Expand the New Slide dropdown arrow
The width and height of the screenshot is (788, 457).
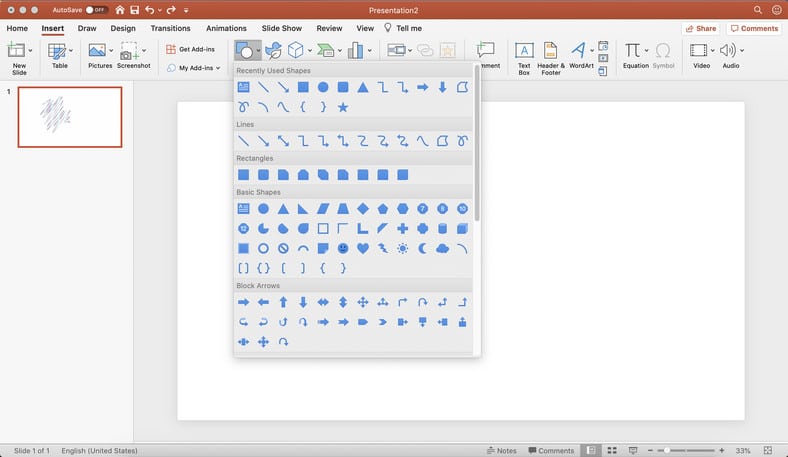[x=30, y=50]
